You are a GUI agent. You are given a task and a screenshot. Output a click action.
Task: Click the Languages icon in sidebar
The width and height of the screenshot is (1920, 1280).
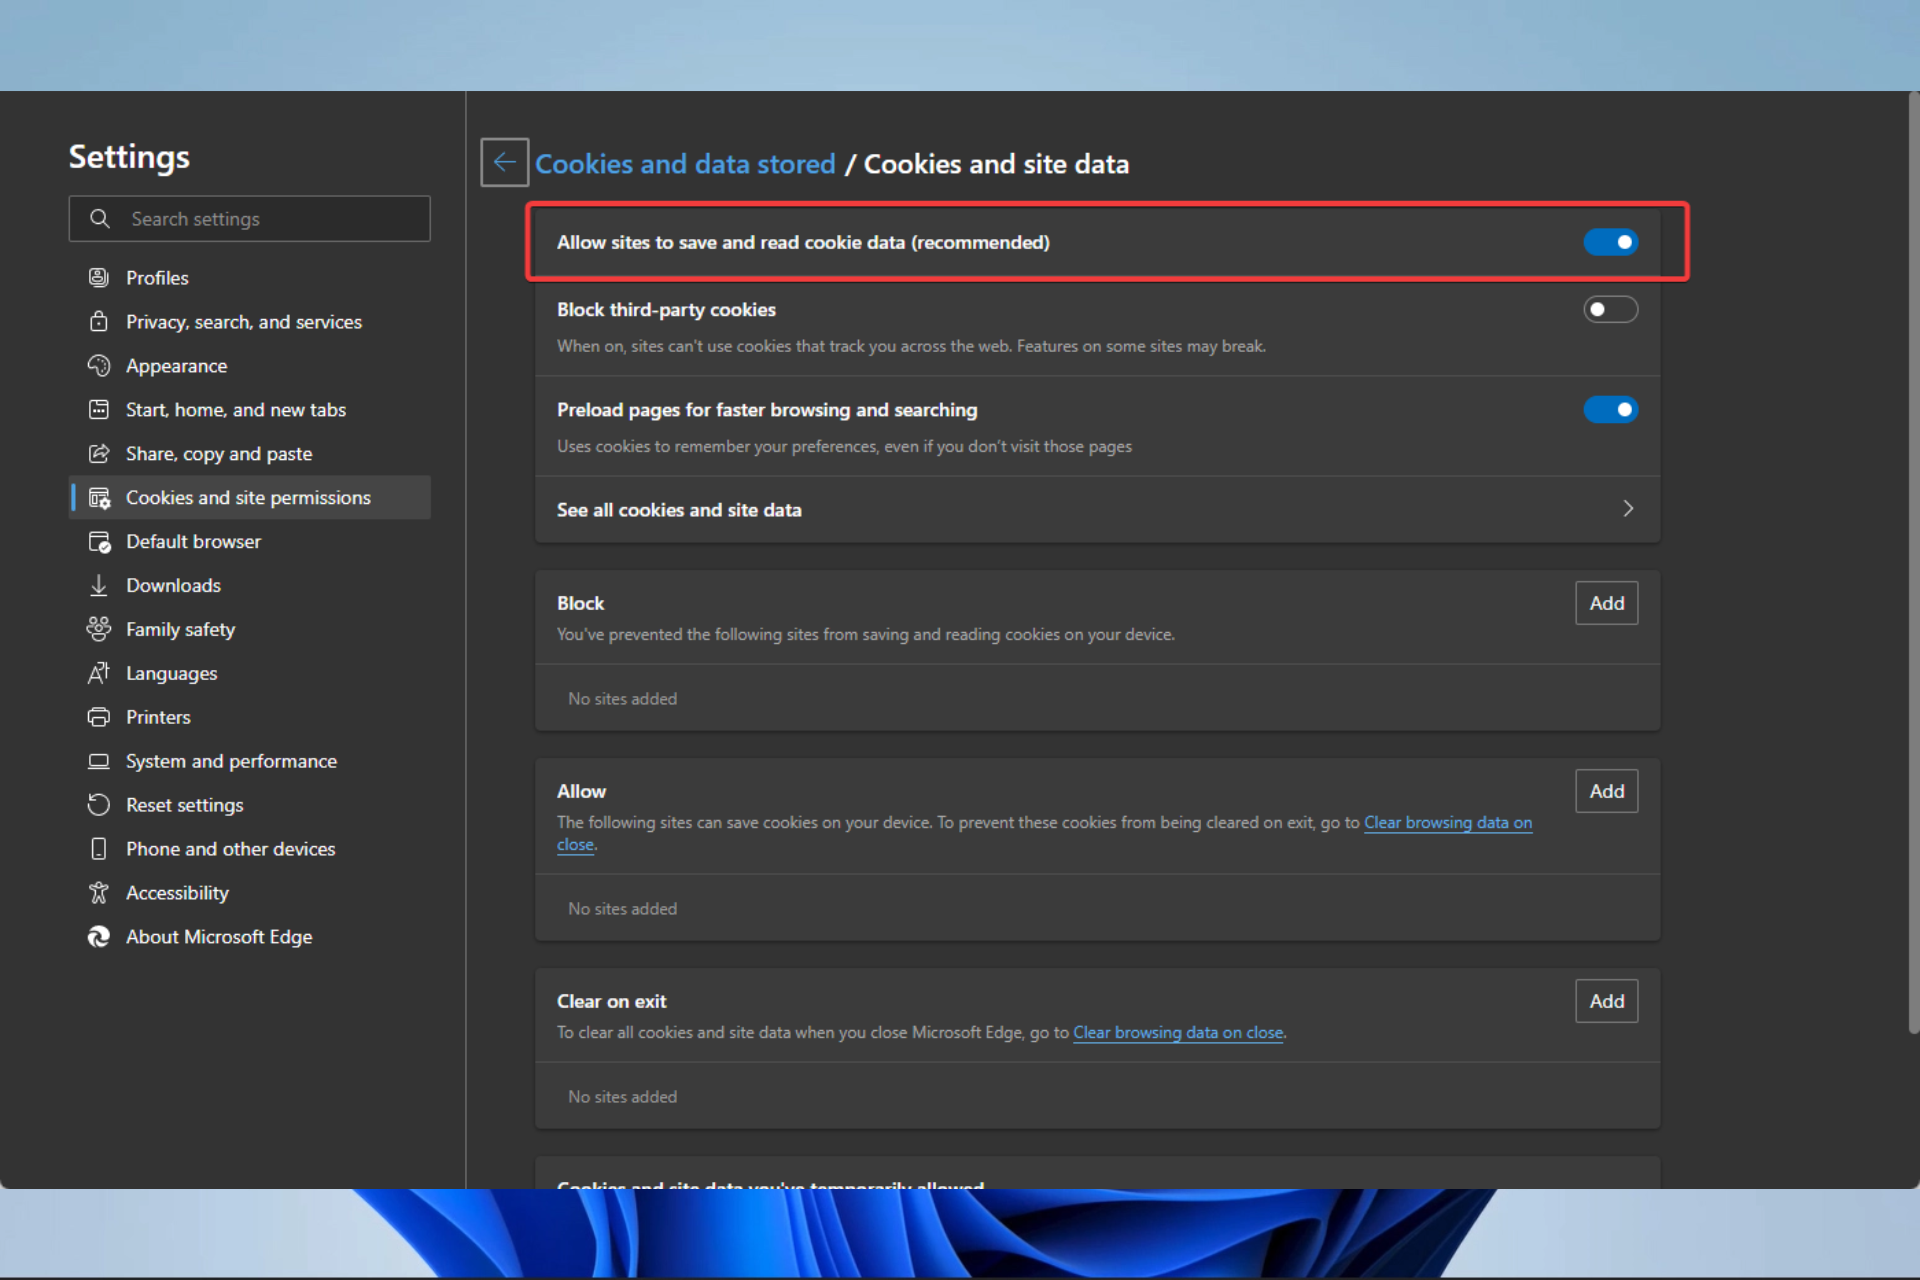click(100, 671)
